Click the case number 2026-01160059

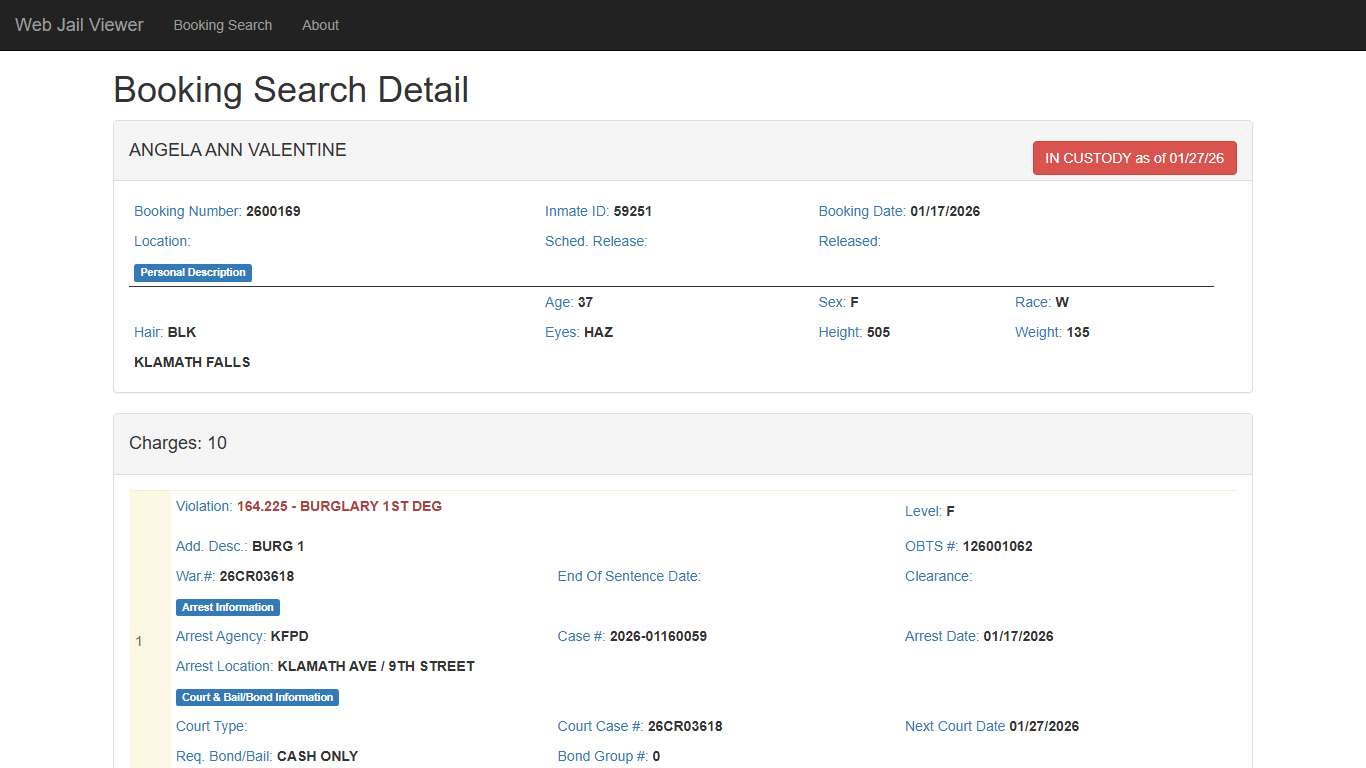pos(658,636)
